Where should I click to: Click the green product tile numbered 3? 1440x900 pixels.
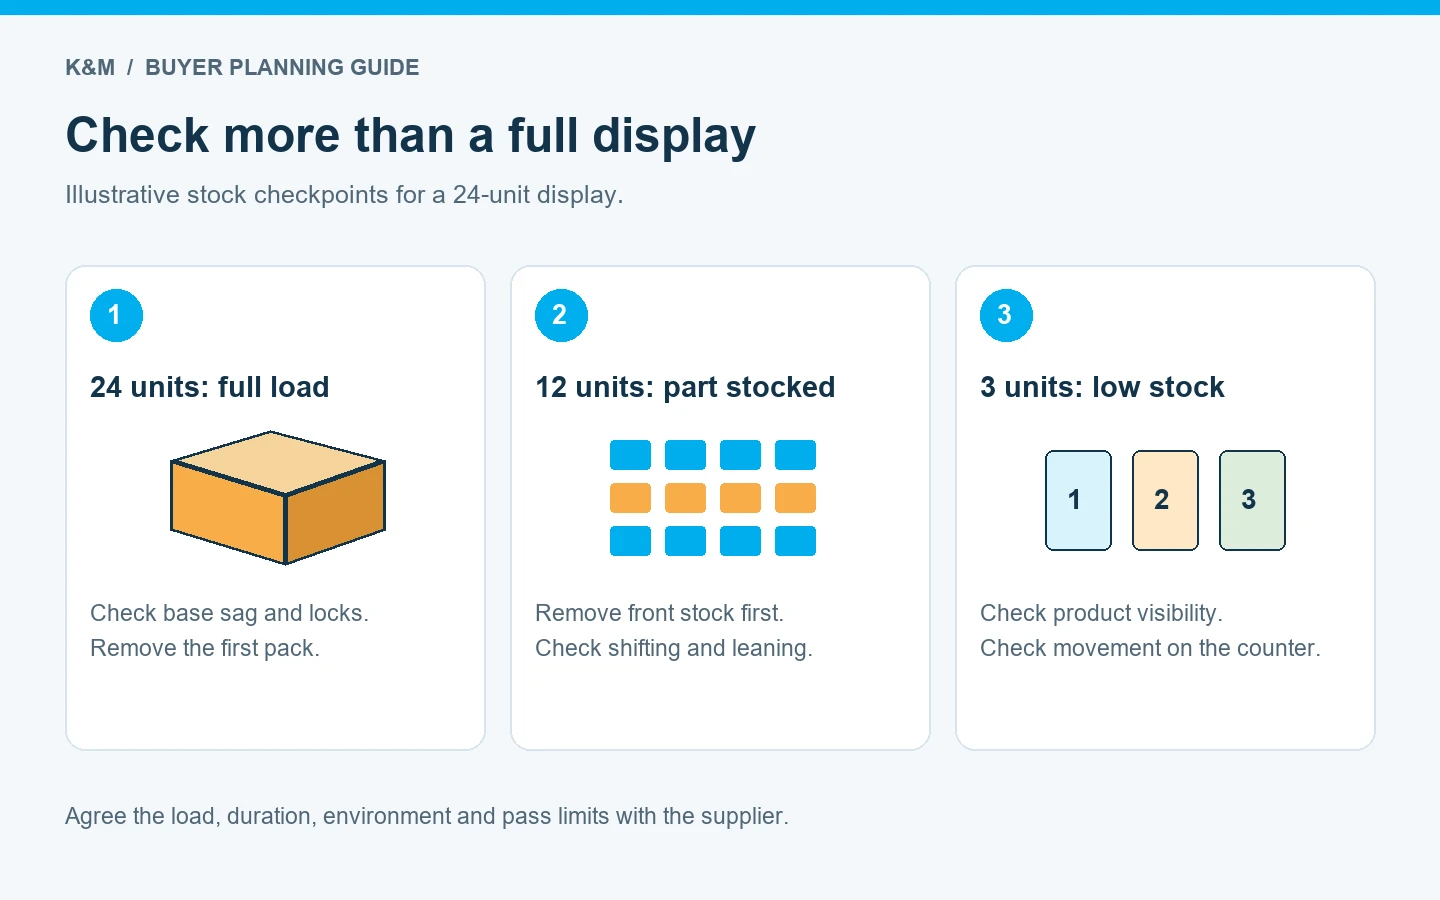(x=1252, y=500)
